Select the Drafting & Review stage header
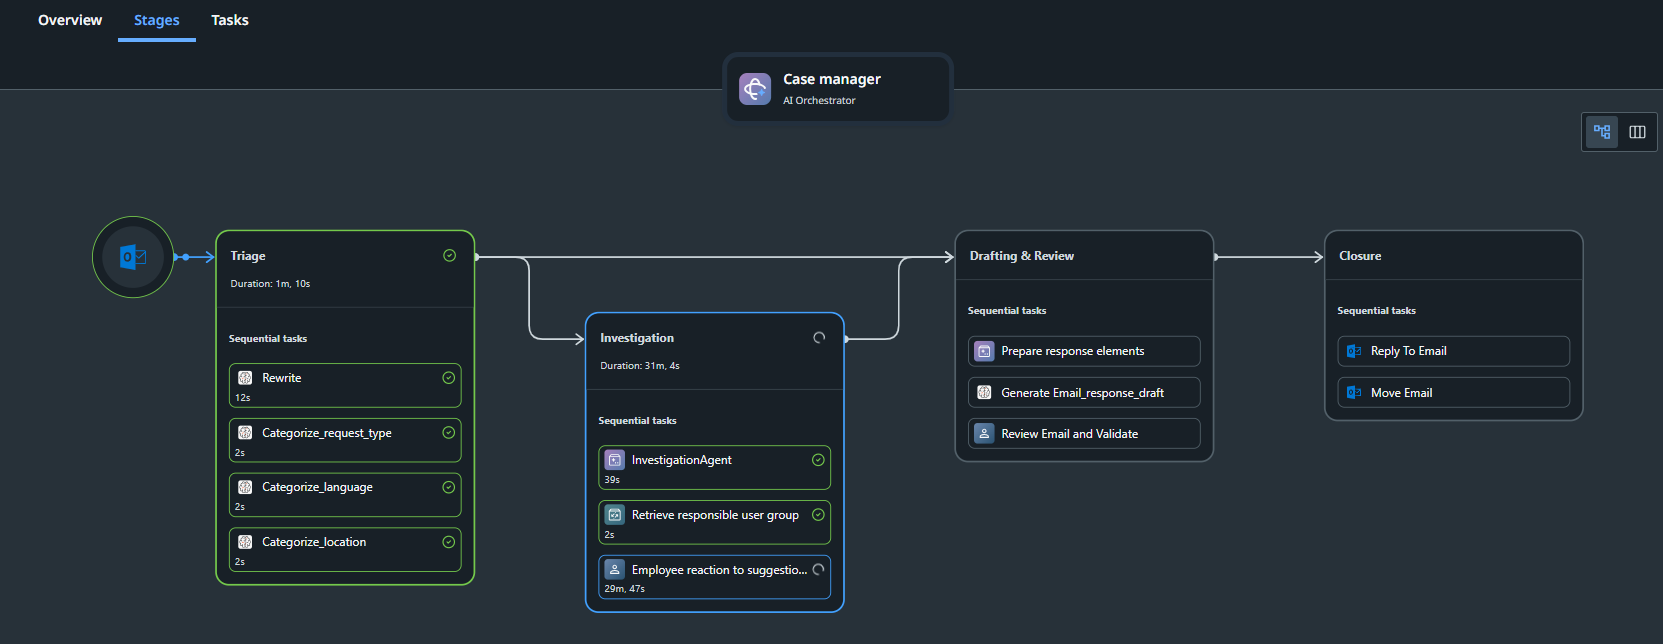The width and height of the screenshot is (1663, 644). [x=1084, y=256]
